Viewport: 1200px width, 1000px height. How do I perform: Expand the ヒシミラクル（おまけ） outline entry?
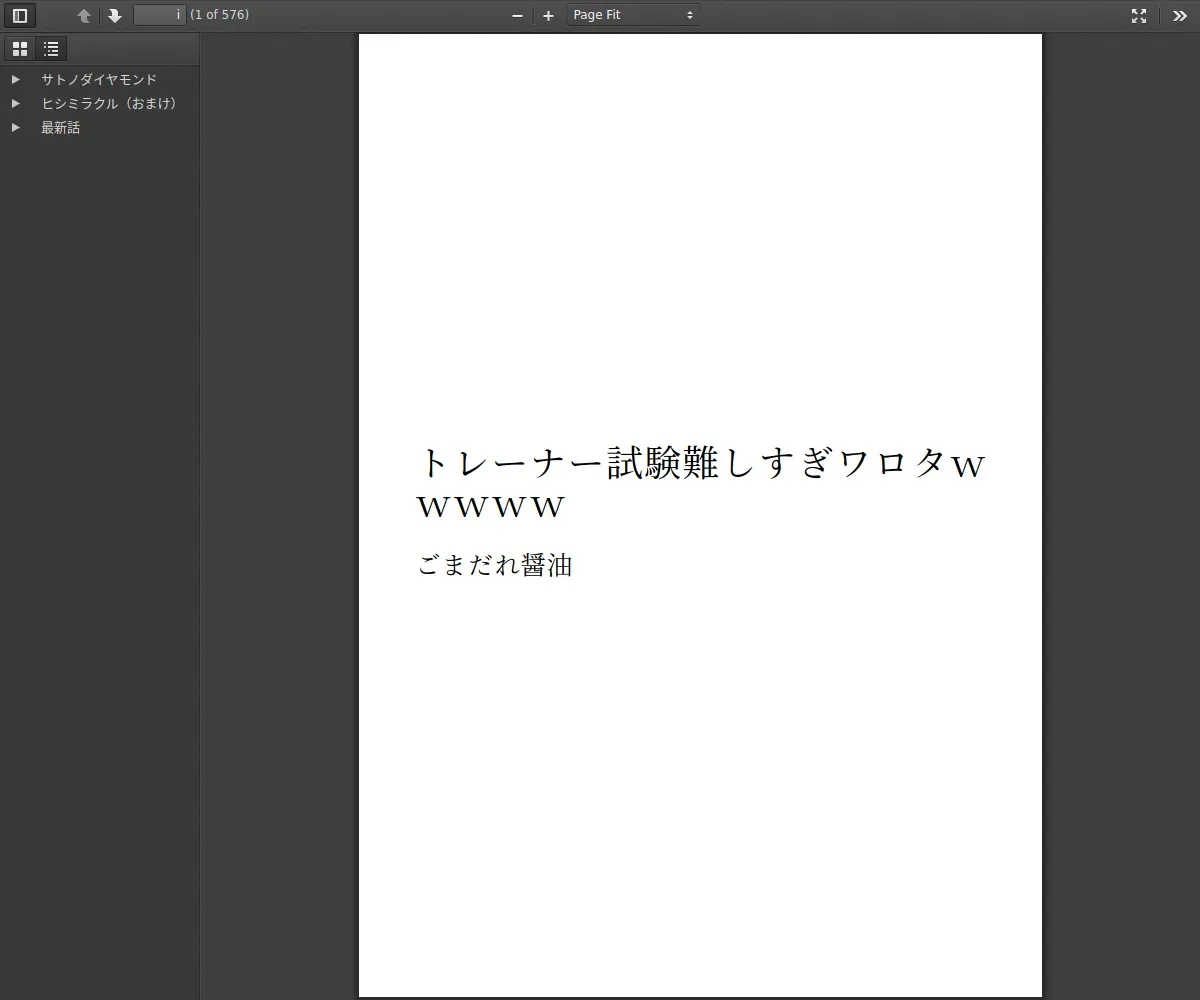(x=15, y=103)
